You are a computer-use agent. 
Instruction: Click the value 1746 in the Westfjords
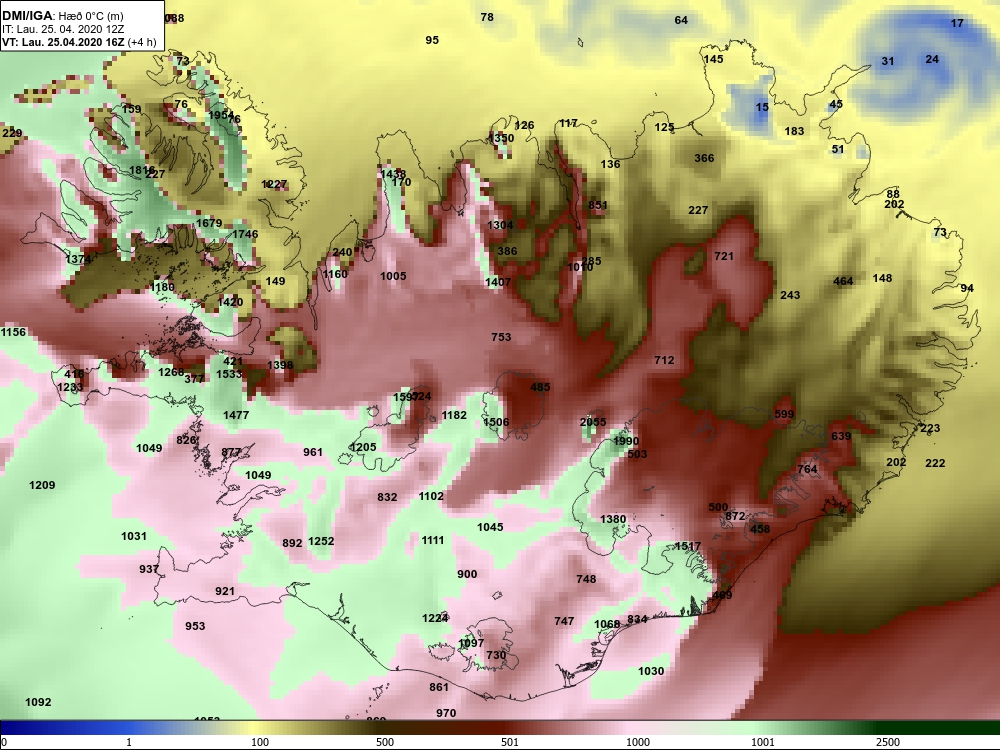click(245, 234)
